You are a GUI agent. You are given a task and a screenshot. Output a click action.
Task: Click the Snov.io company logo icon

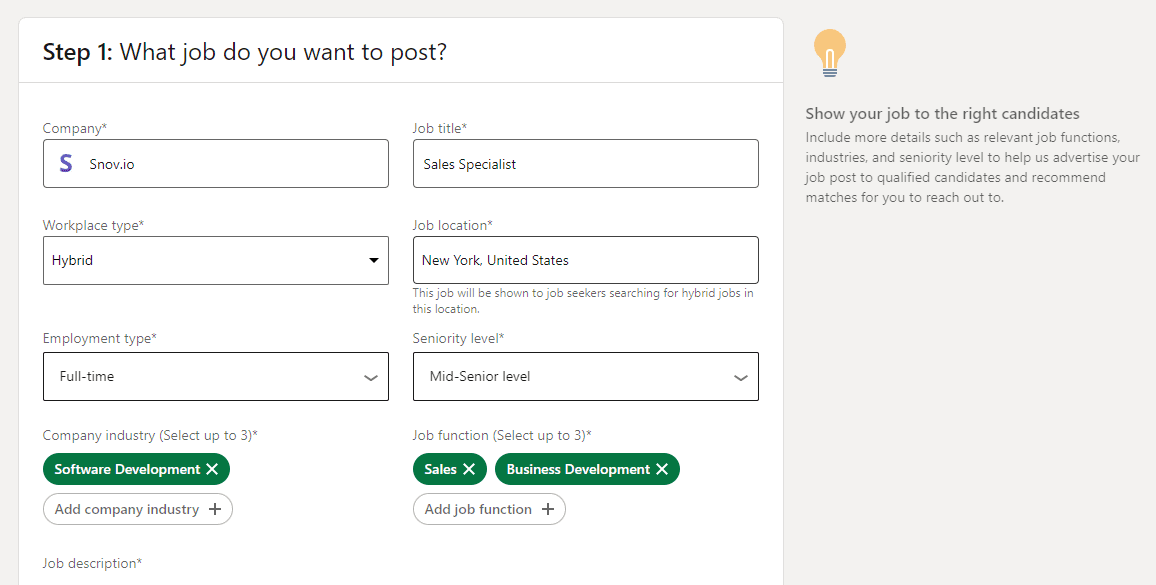[x=66, y=164]
